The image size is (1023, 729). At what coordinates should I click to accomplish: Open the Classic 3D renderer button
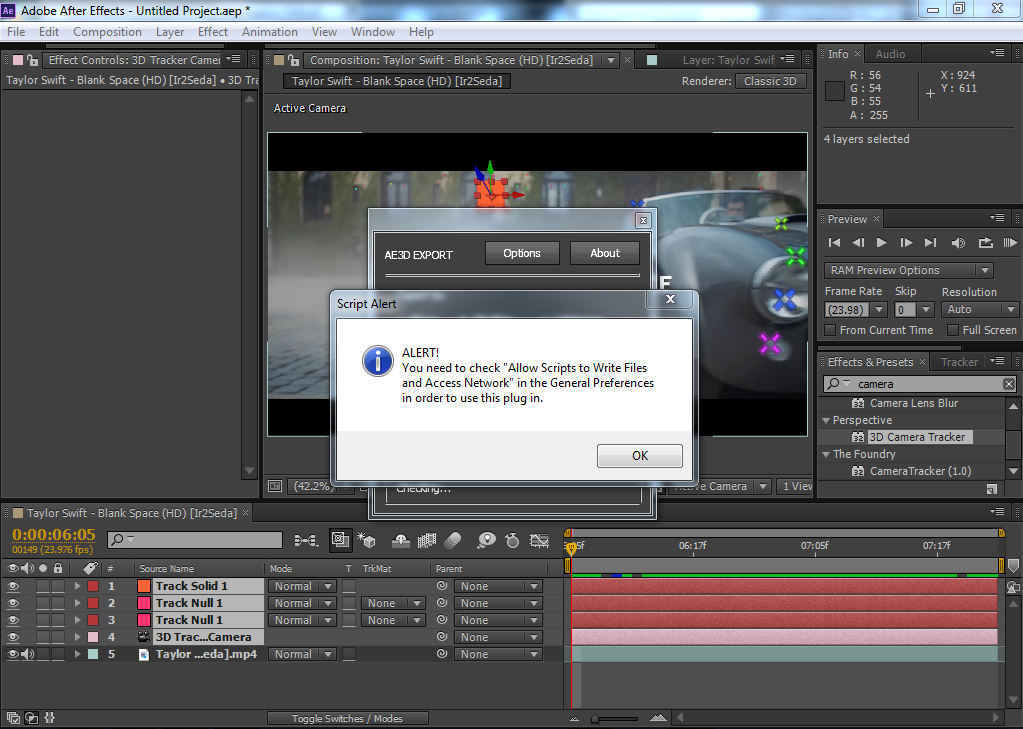pyautogui.click(x=771, y=81)
